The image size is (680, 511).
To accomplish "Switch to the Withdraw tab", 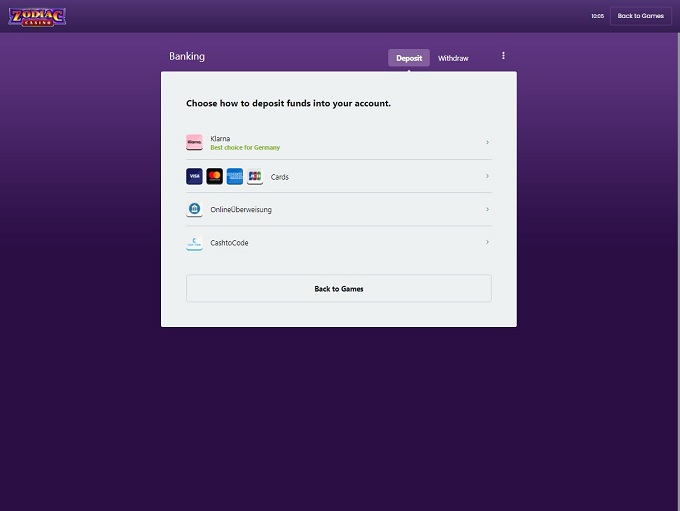I will tap(453, 58).
